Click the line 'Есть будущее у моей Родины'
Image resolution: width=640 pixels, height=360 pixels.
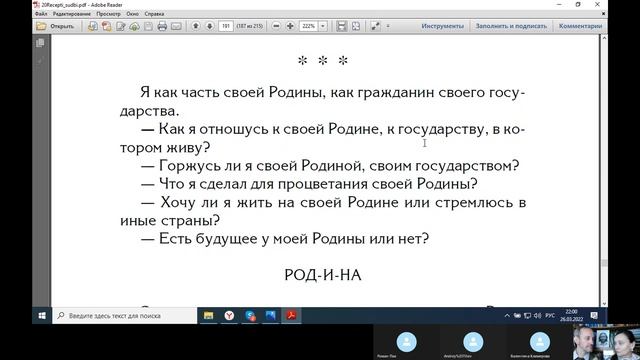coord(285,238)
